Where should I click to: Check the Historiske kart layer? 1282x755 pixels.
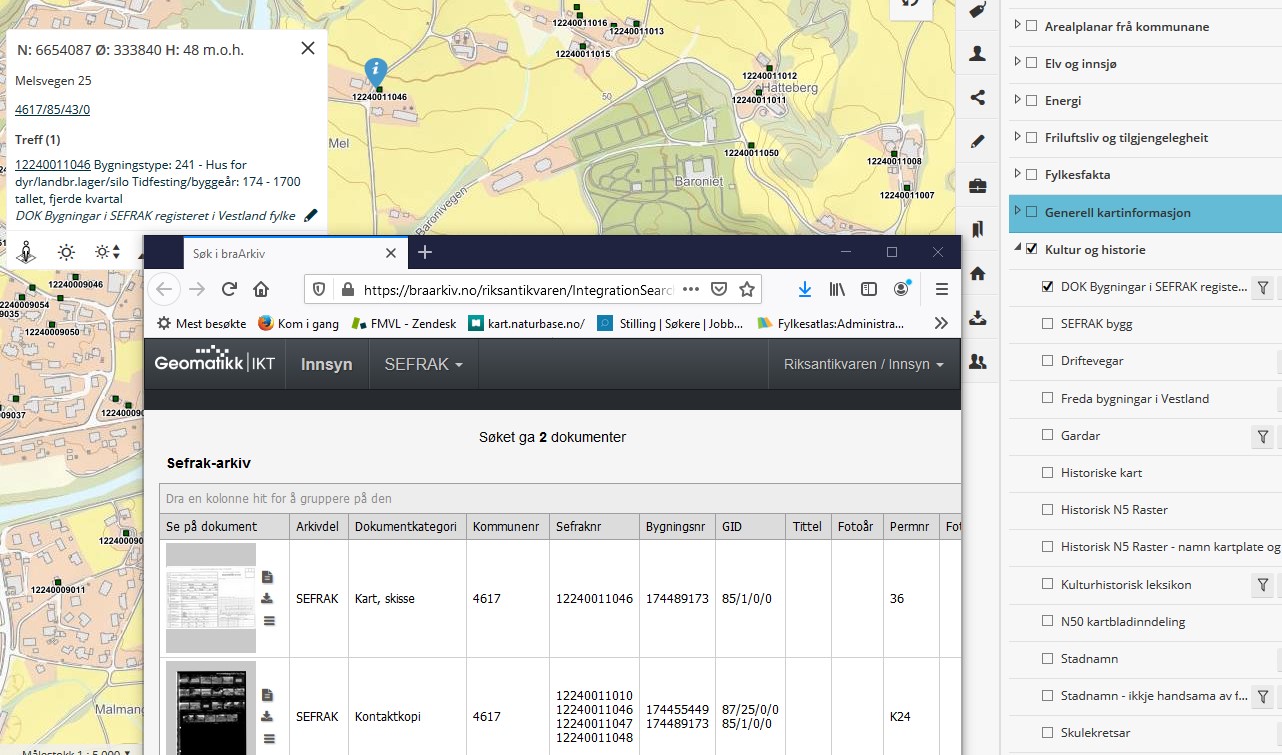[1047, 472]
